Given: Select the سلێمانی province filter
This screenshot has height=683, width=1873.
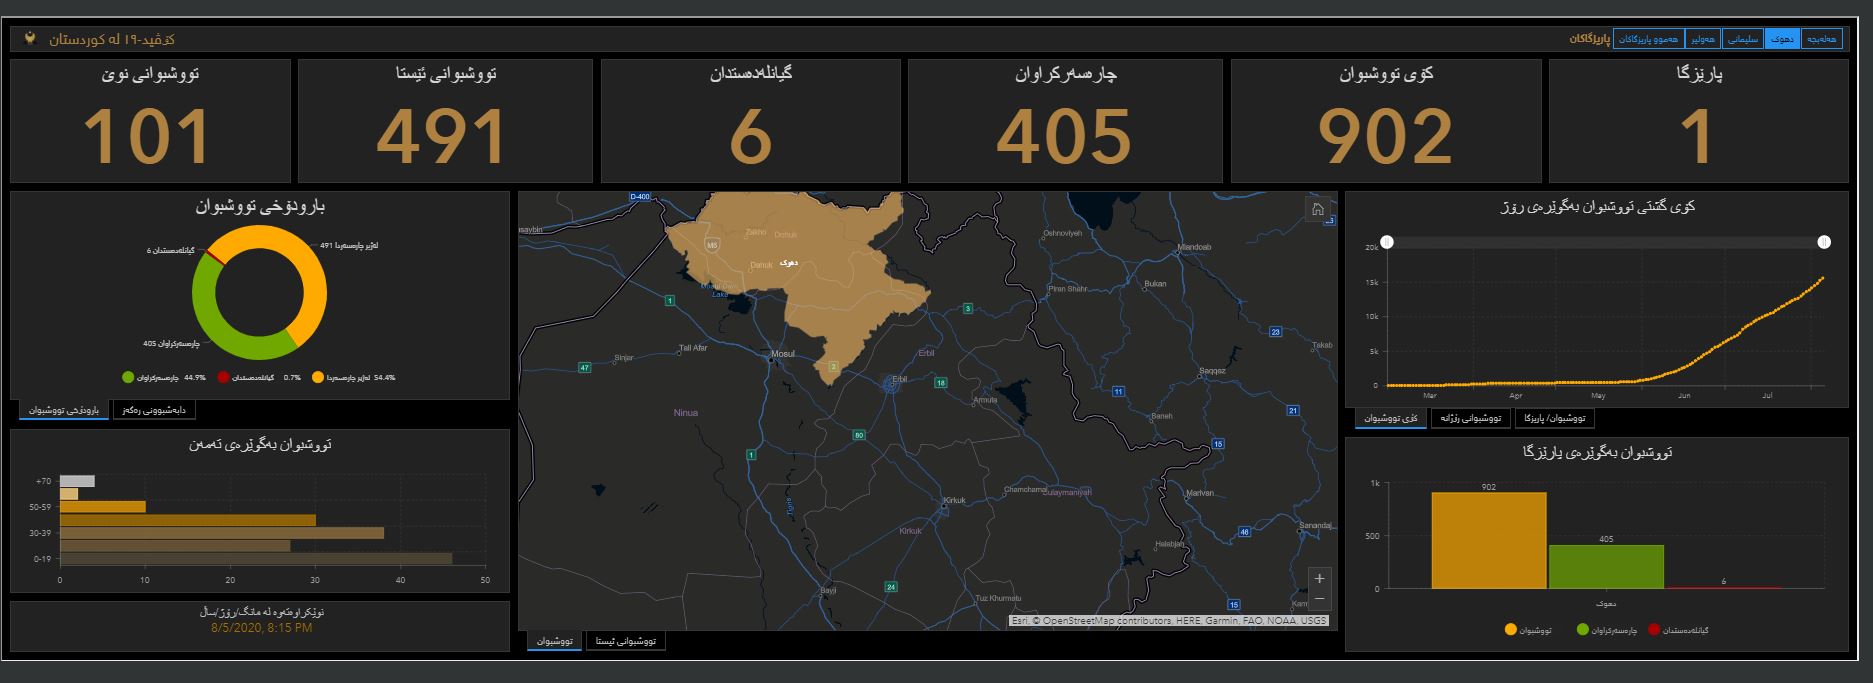Looking at the screenshot, I should pos(1743,39).
